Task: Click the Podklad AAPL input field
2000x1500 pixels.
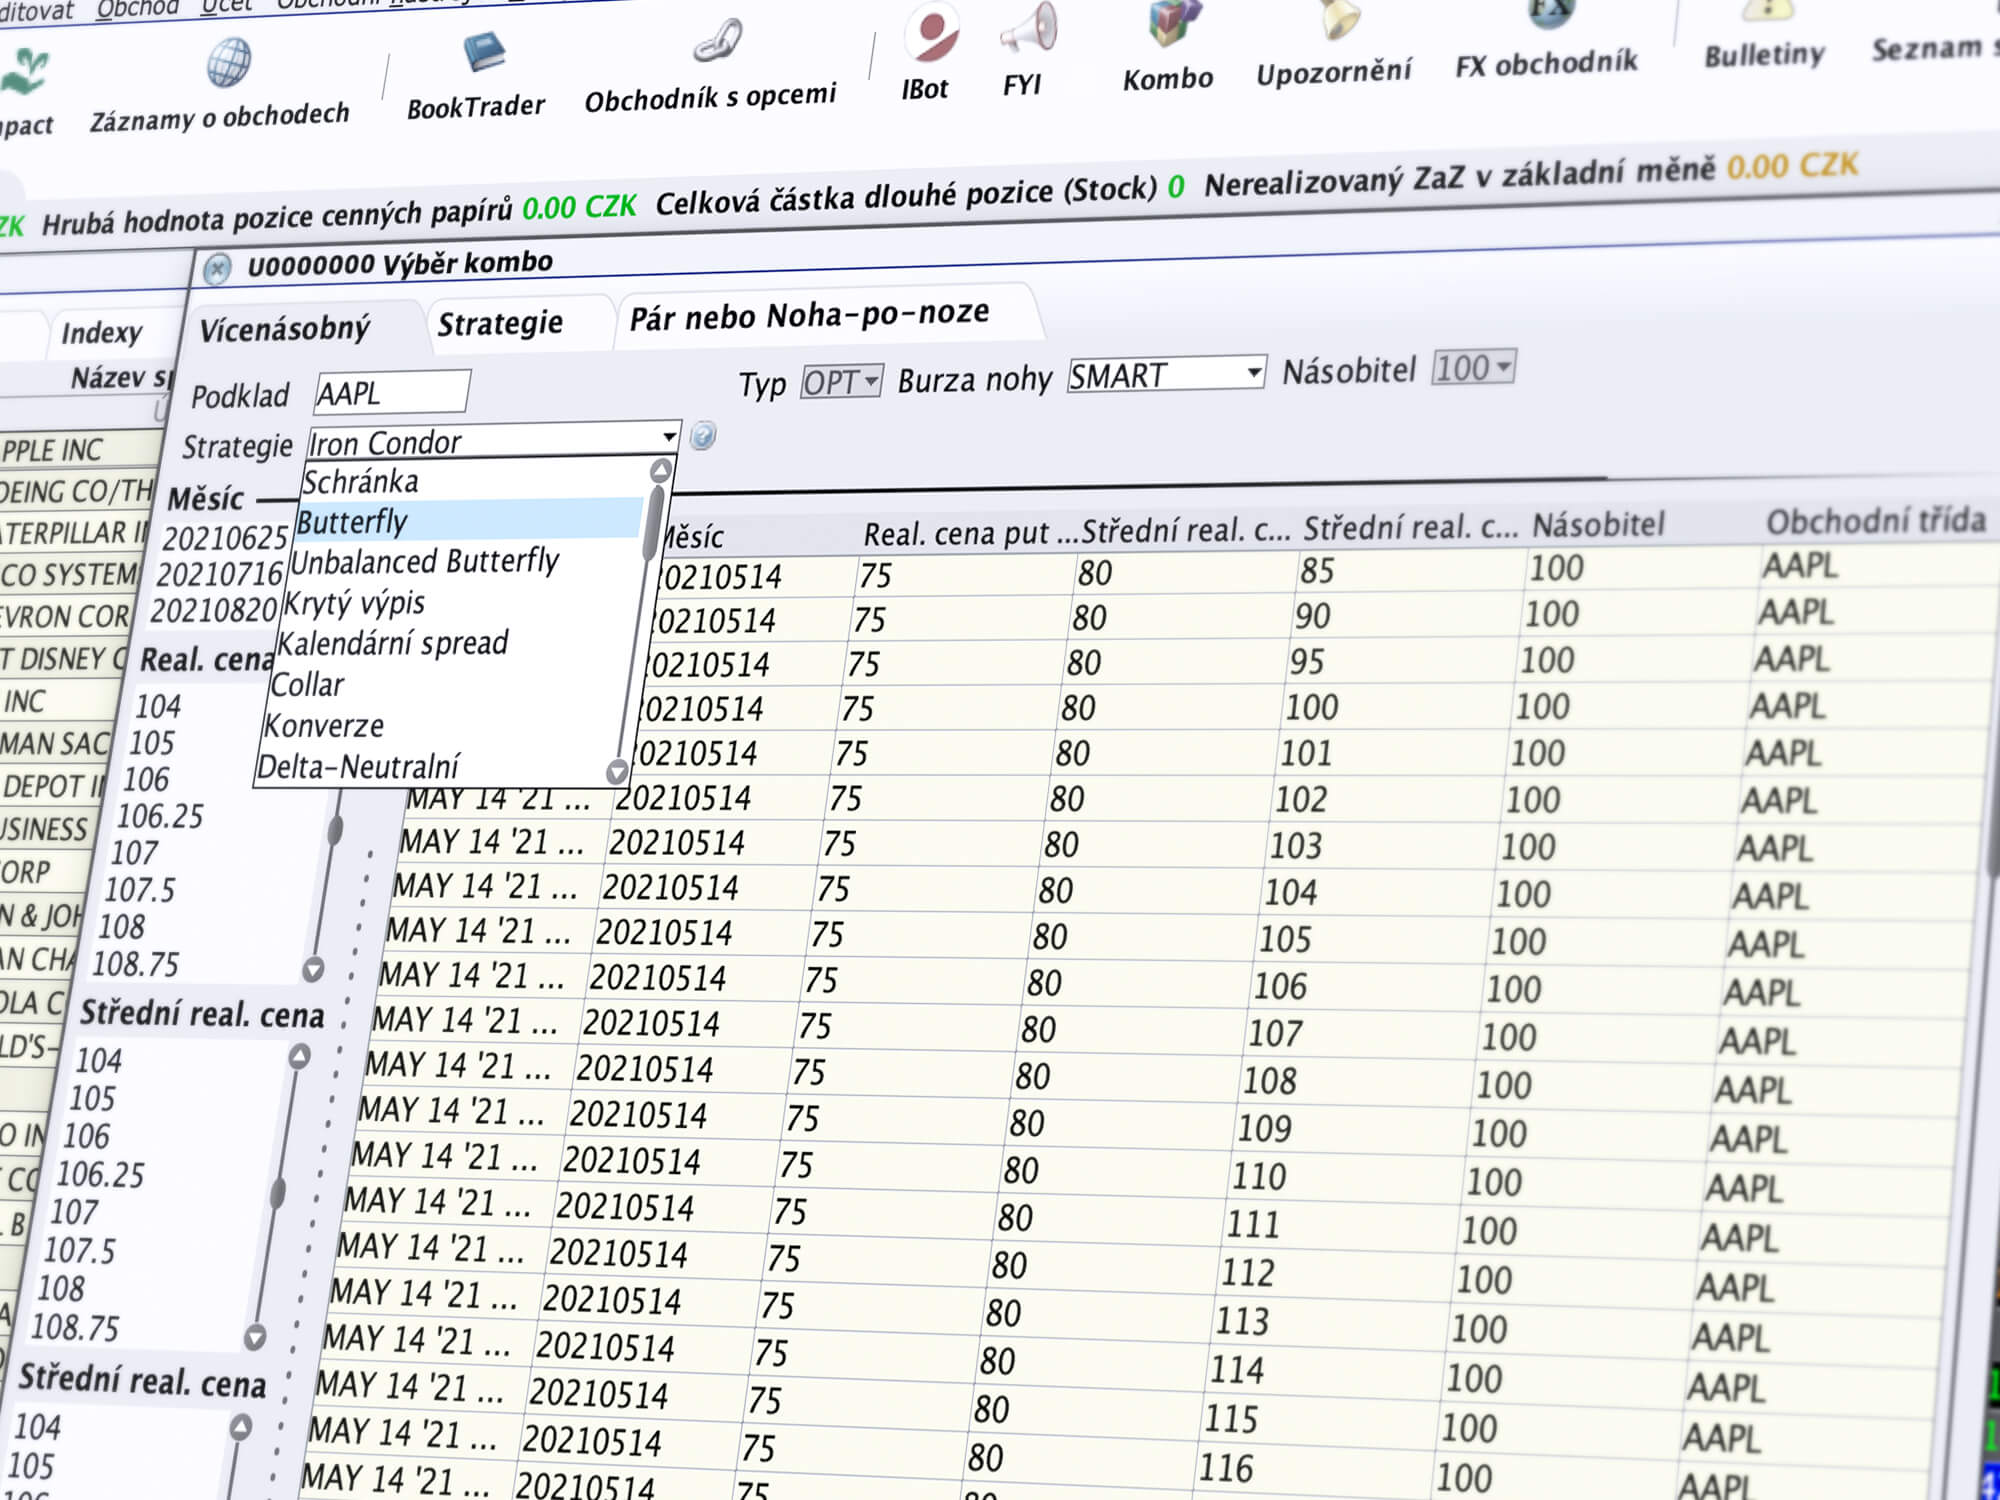Action: tap(391, 392)
